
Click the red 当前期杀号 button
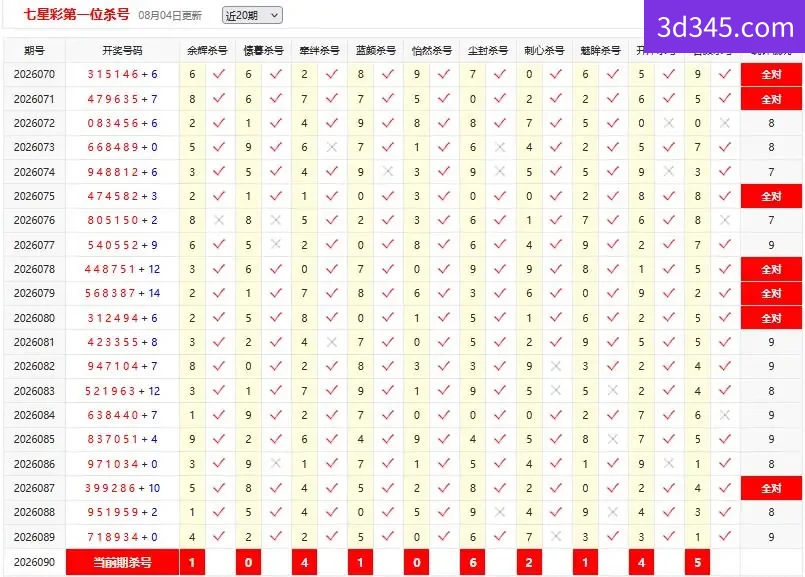[x=122, y=562]
